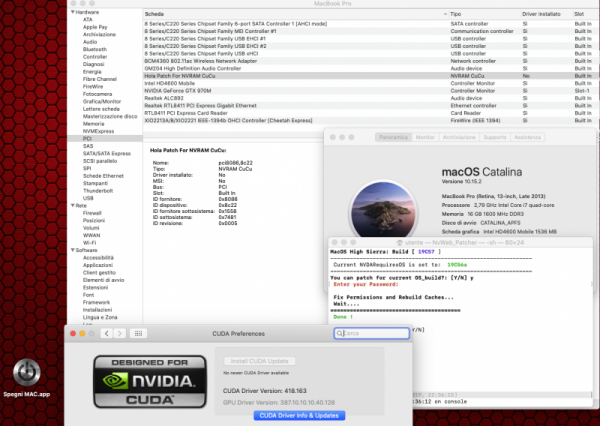Image resolution: width=600 pixels, height=426 pixels.
Task: Select Apple Pay in the sidebar
Action: click(x=95, y=27)
